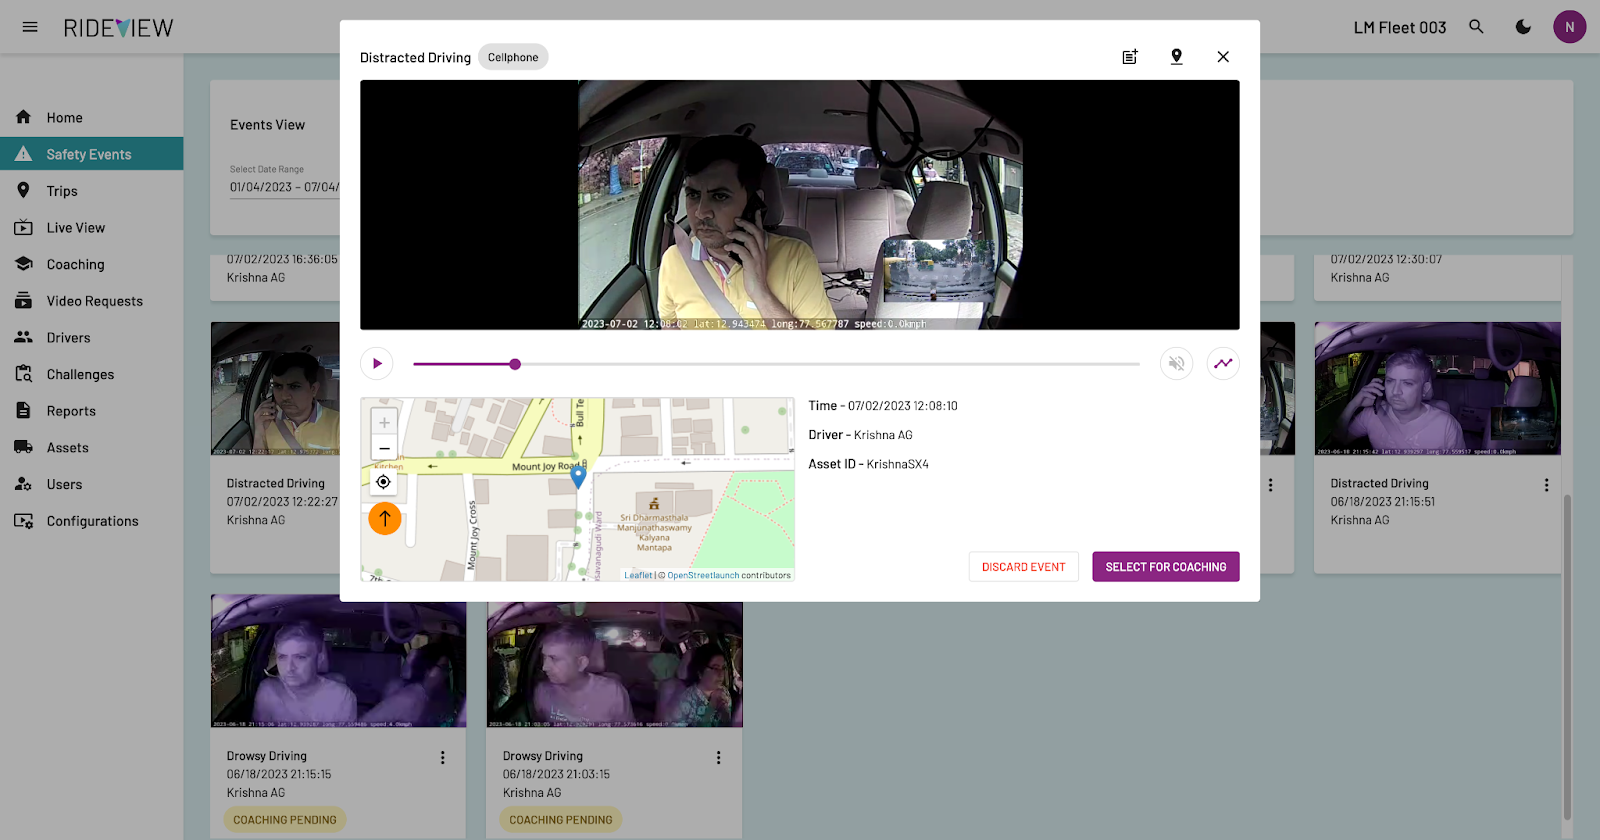Click the orange arrow direction button
This screenshot has height=840, width=1600.
(x=385, y=519)
